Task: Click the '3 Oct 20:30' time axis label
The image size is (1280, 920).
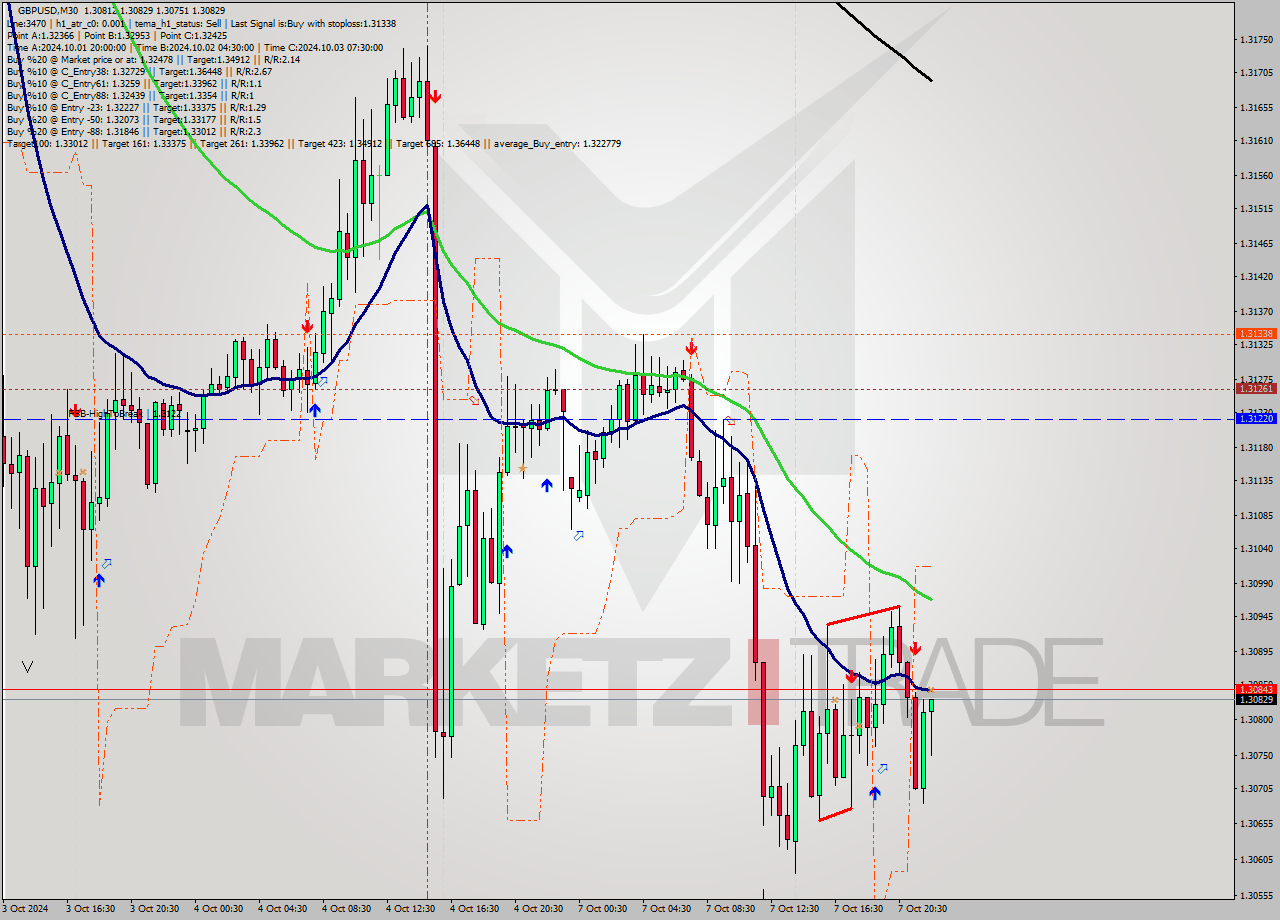Action: tap(155, 909)
